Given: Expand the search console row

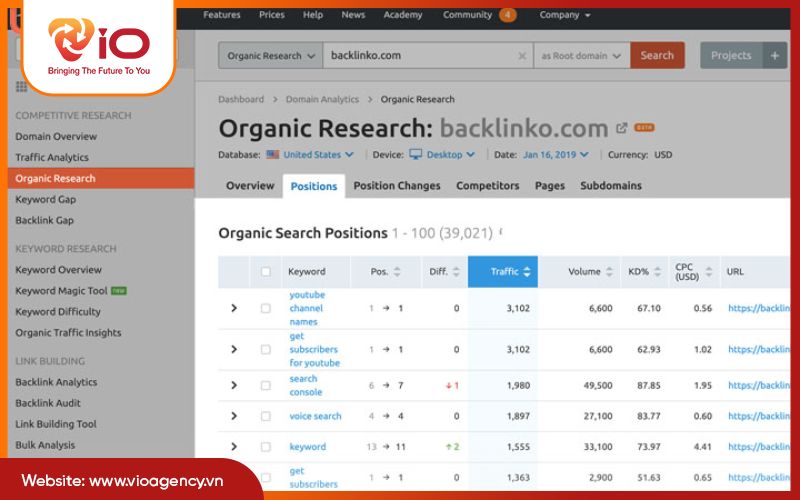Looking at the screenshot, I should coord(234,385).
